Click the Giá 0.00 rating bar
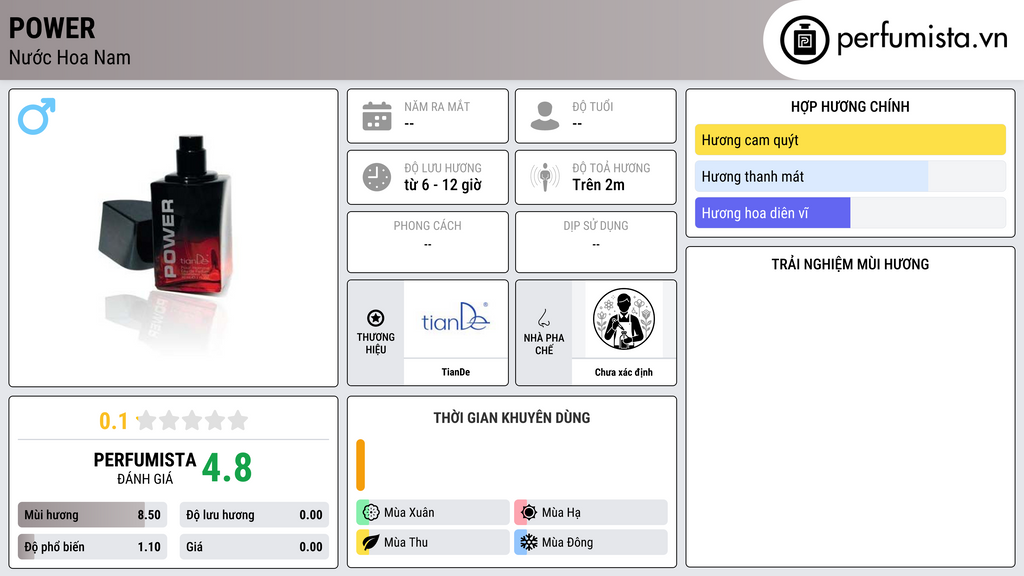Image resolution: width=1024 pixels, height=576 pixels. tap(254, 547)
